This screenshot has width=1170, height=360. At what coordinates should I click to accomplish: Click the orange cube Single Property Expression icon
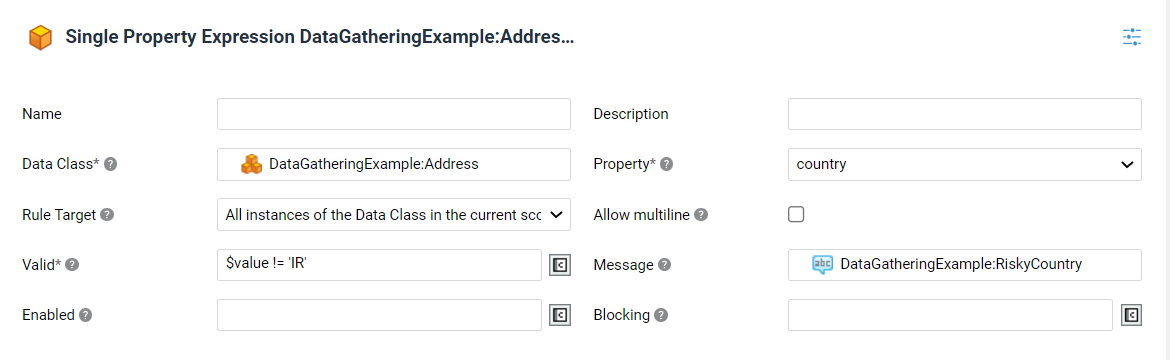[x=40, y=37]
